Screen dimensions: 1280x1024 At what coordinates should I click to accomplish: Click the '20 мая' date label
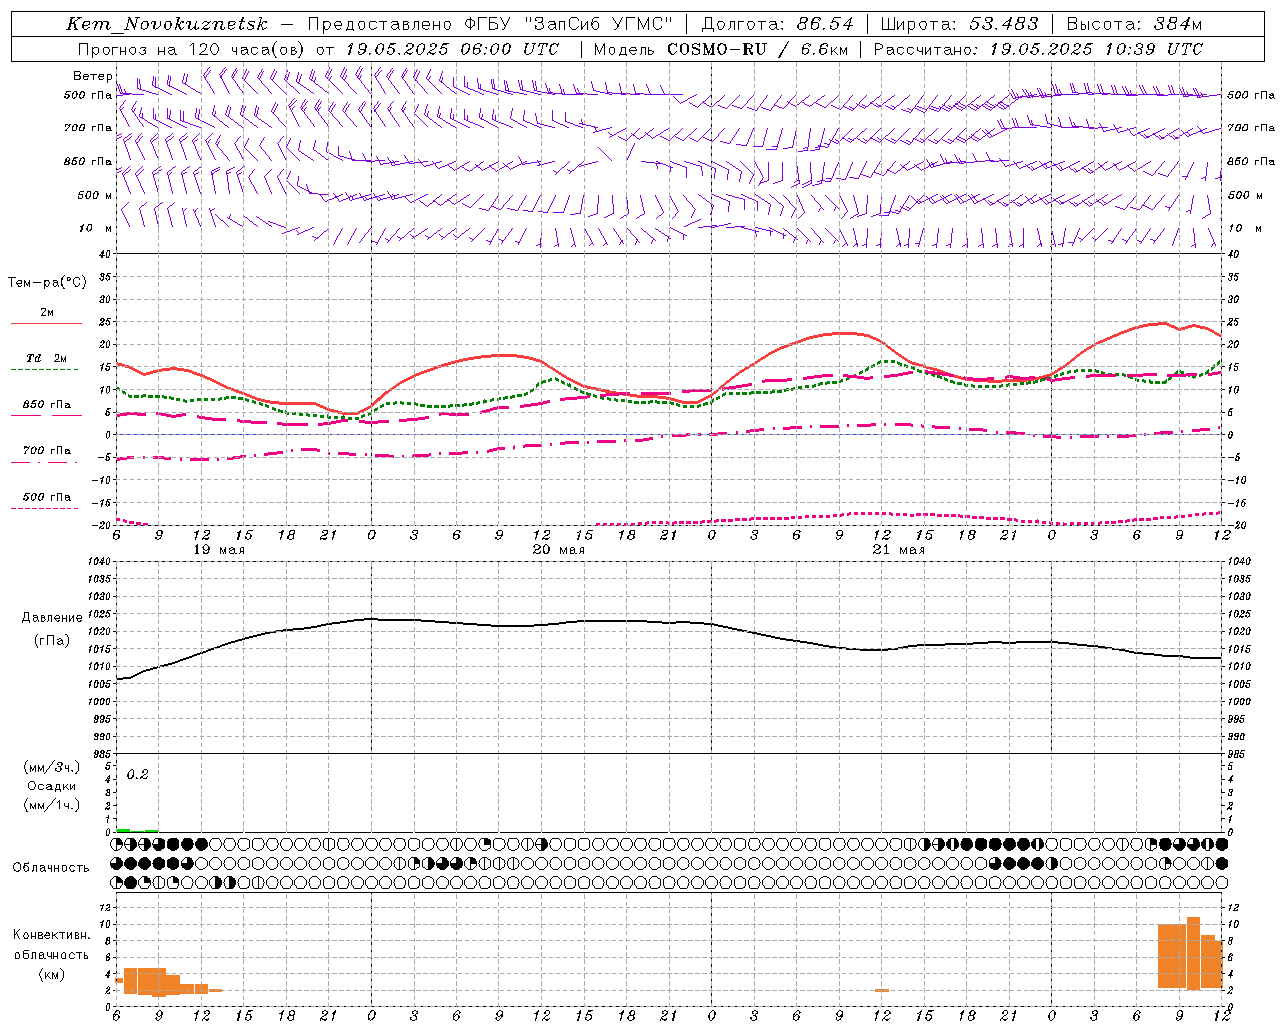(x=558, y=550)
